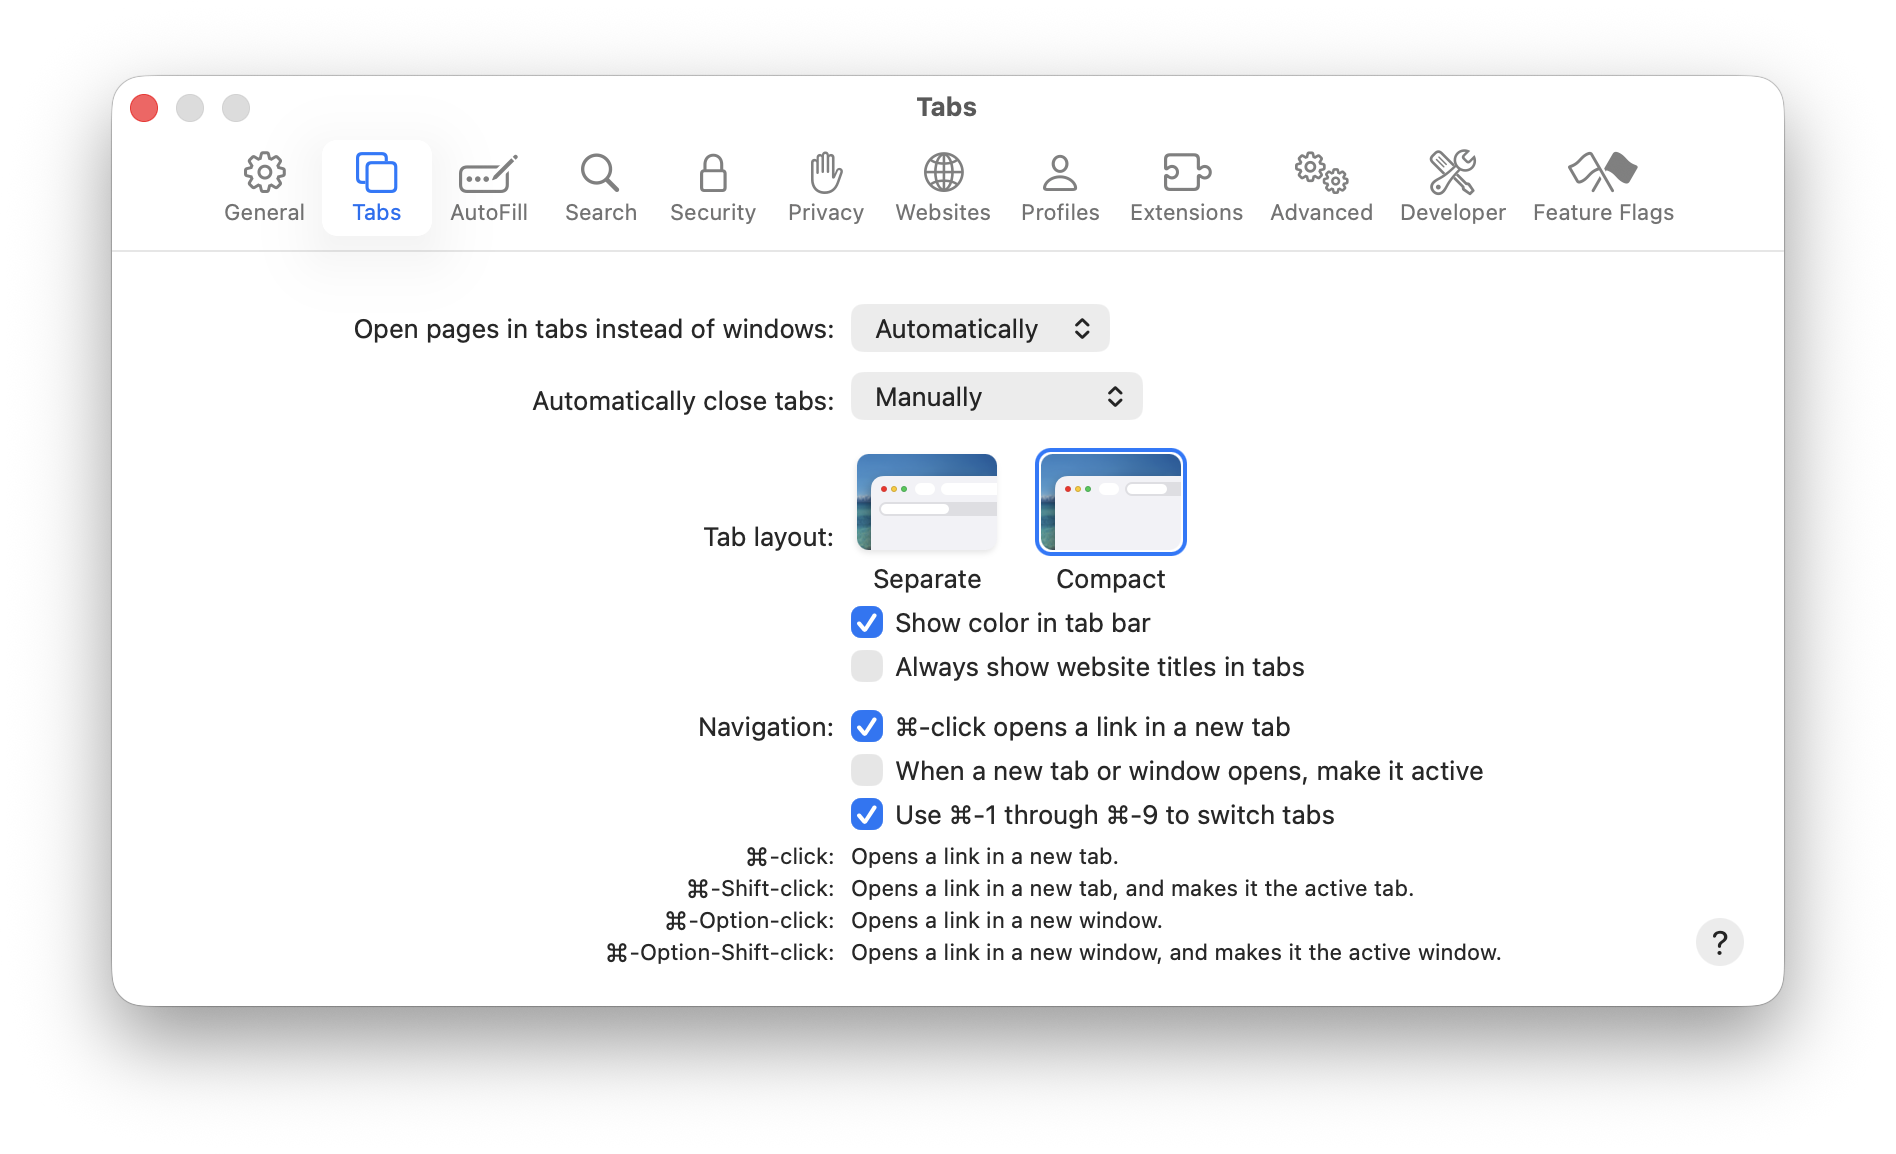Click the help question mark button
This screenshot has width=1896, height=1154.
coord(1719,941)
